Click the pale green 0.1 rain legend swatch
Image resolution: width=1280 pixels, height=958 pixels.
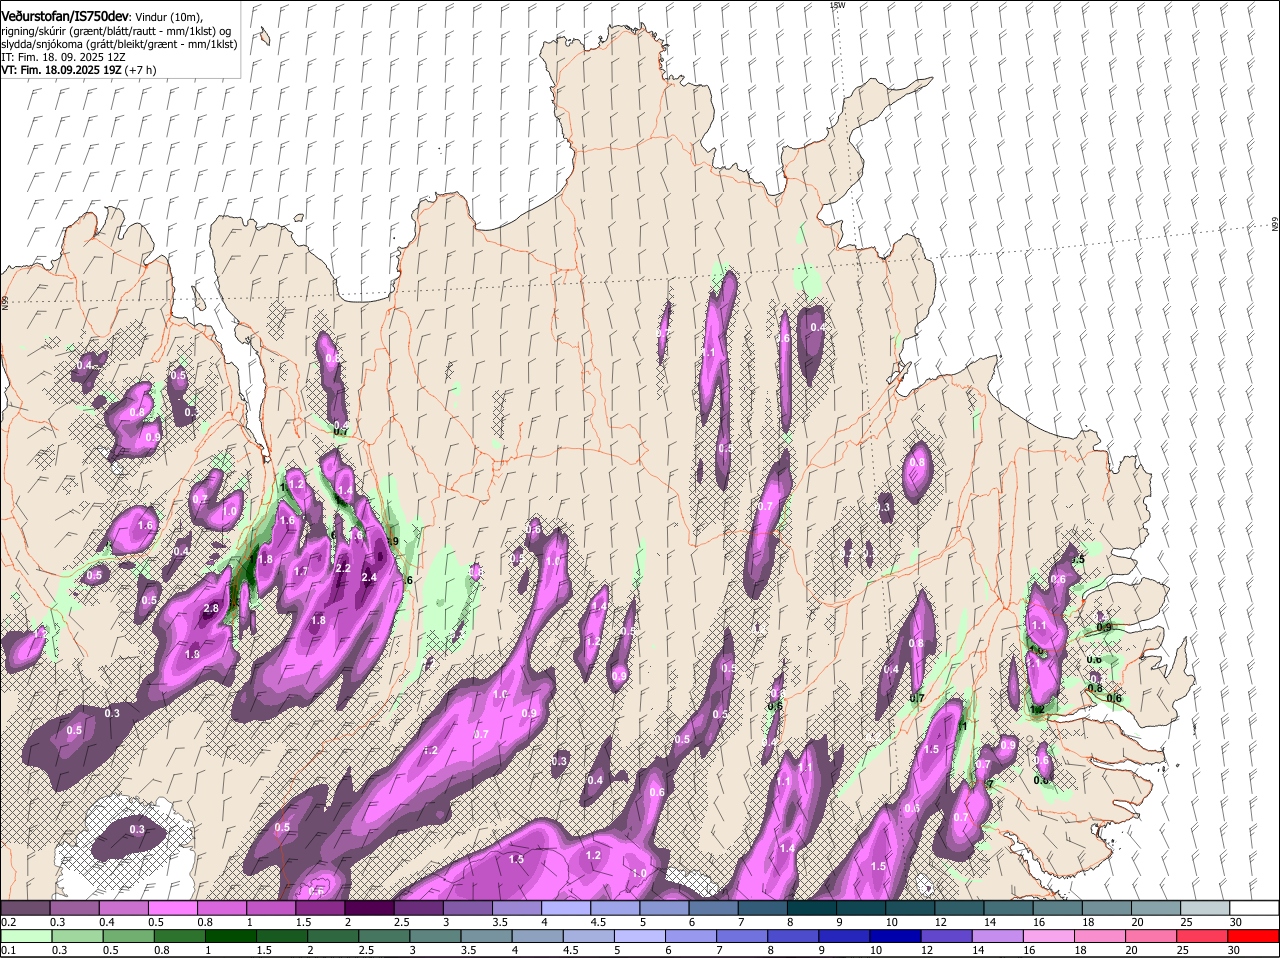(x=25, y=936)
